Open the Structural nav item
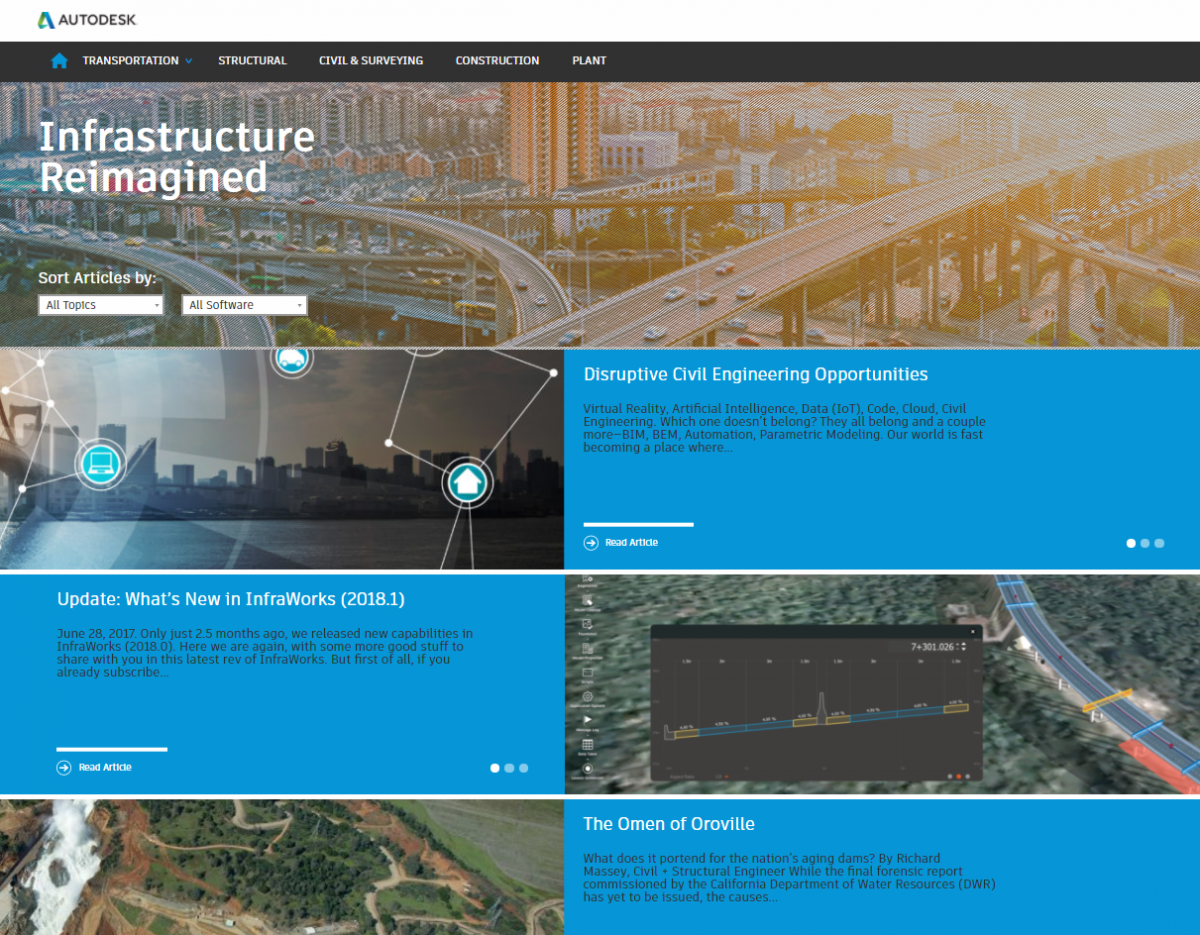The width and height of the screenshot is (1200, 935). (252, 61)
